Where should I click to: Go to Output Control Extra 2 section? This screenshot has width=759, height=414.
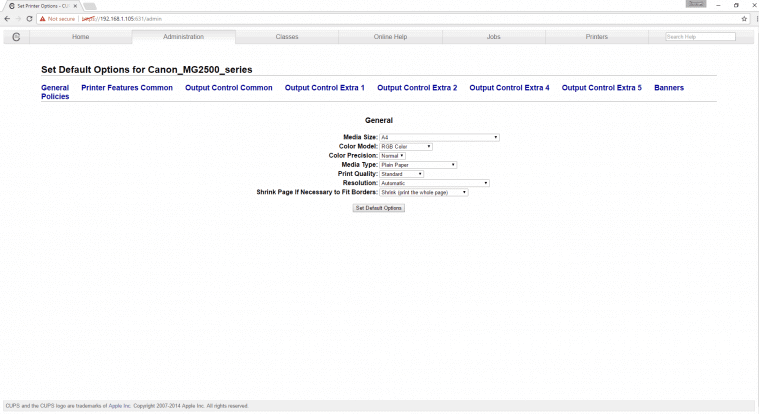point(417,88)
